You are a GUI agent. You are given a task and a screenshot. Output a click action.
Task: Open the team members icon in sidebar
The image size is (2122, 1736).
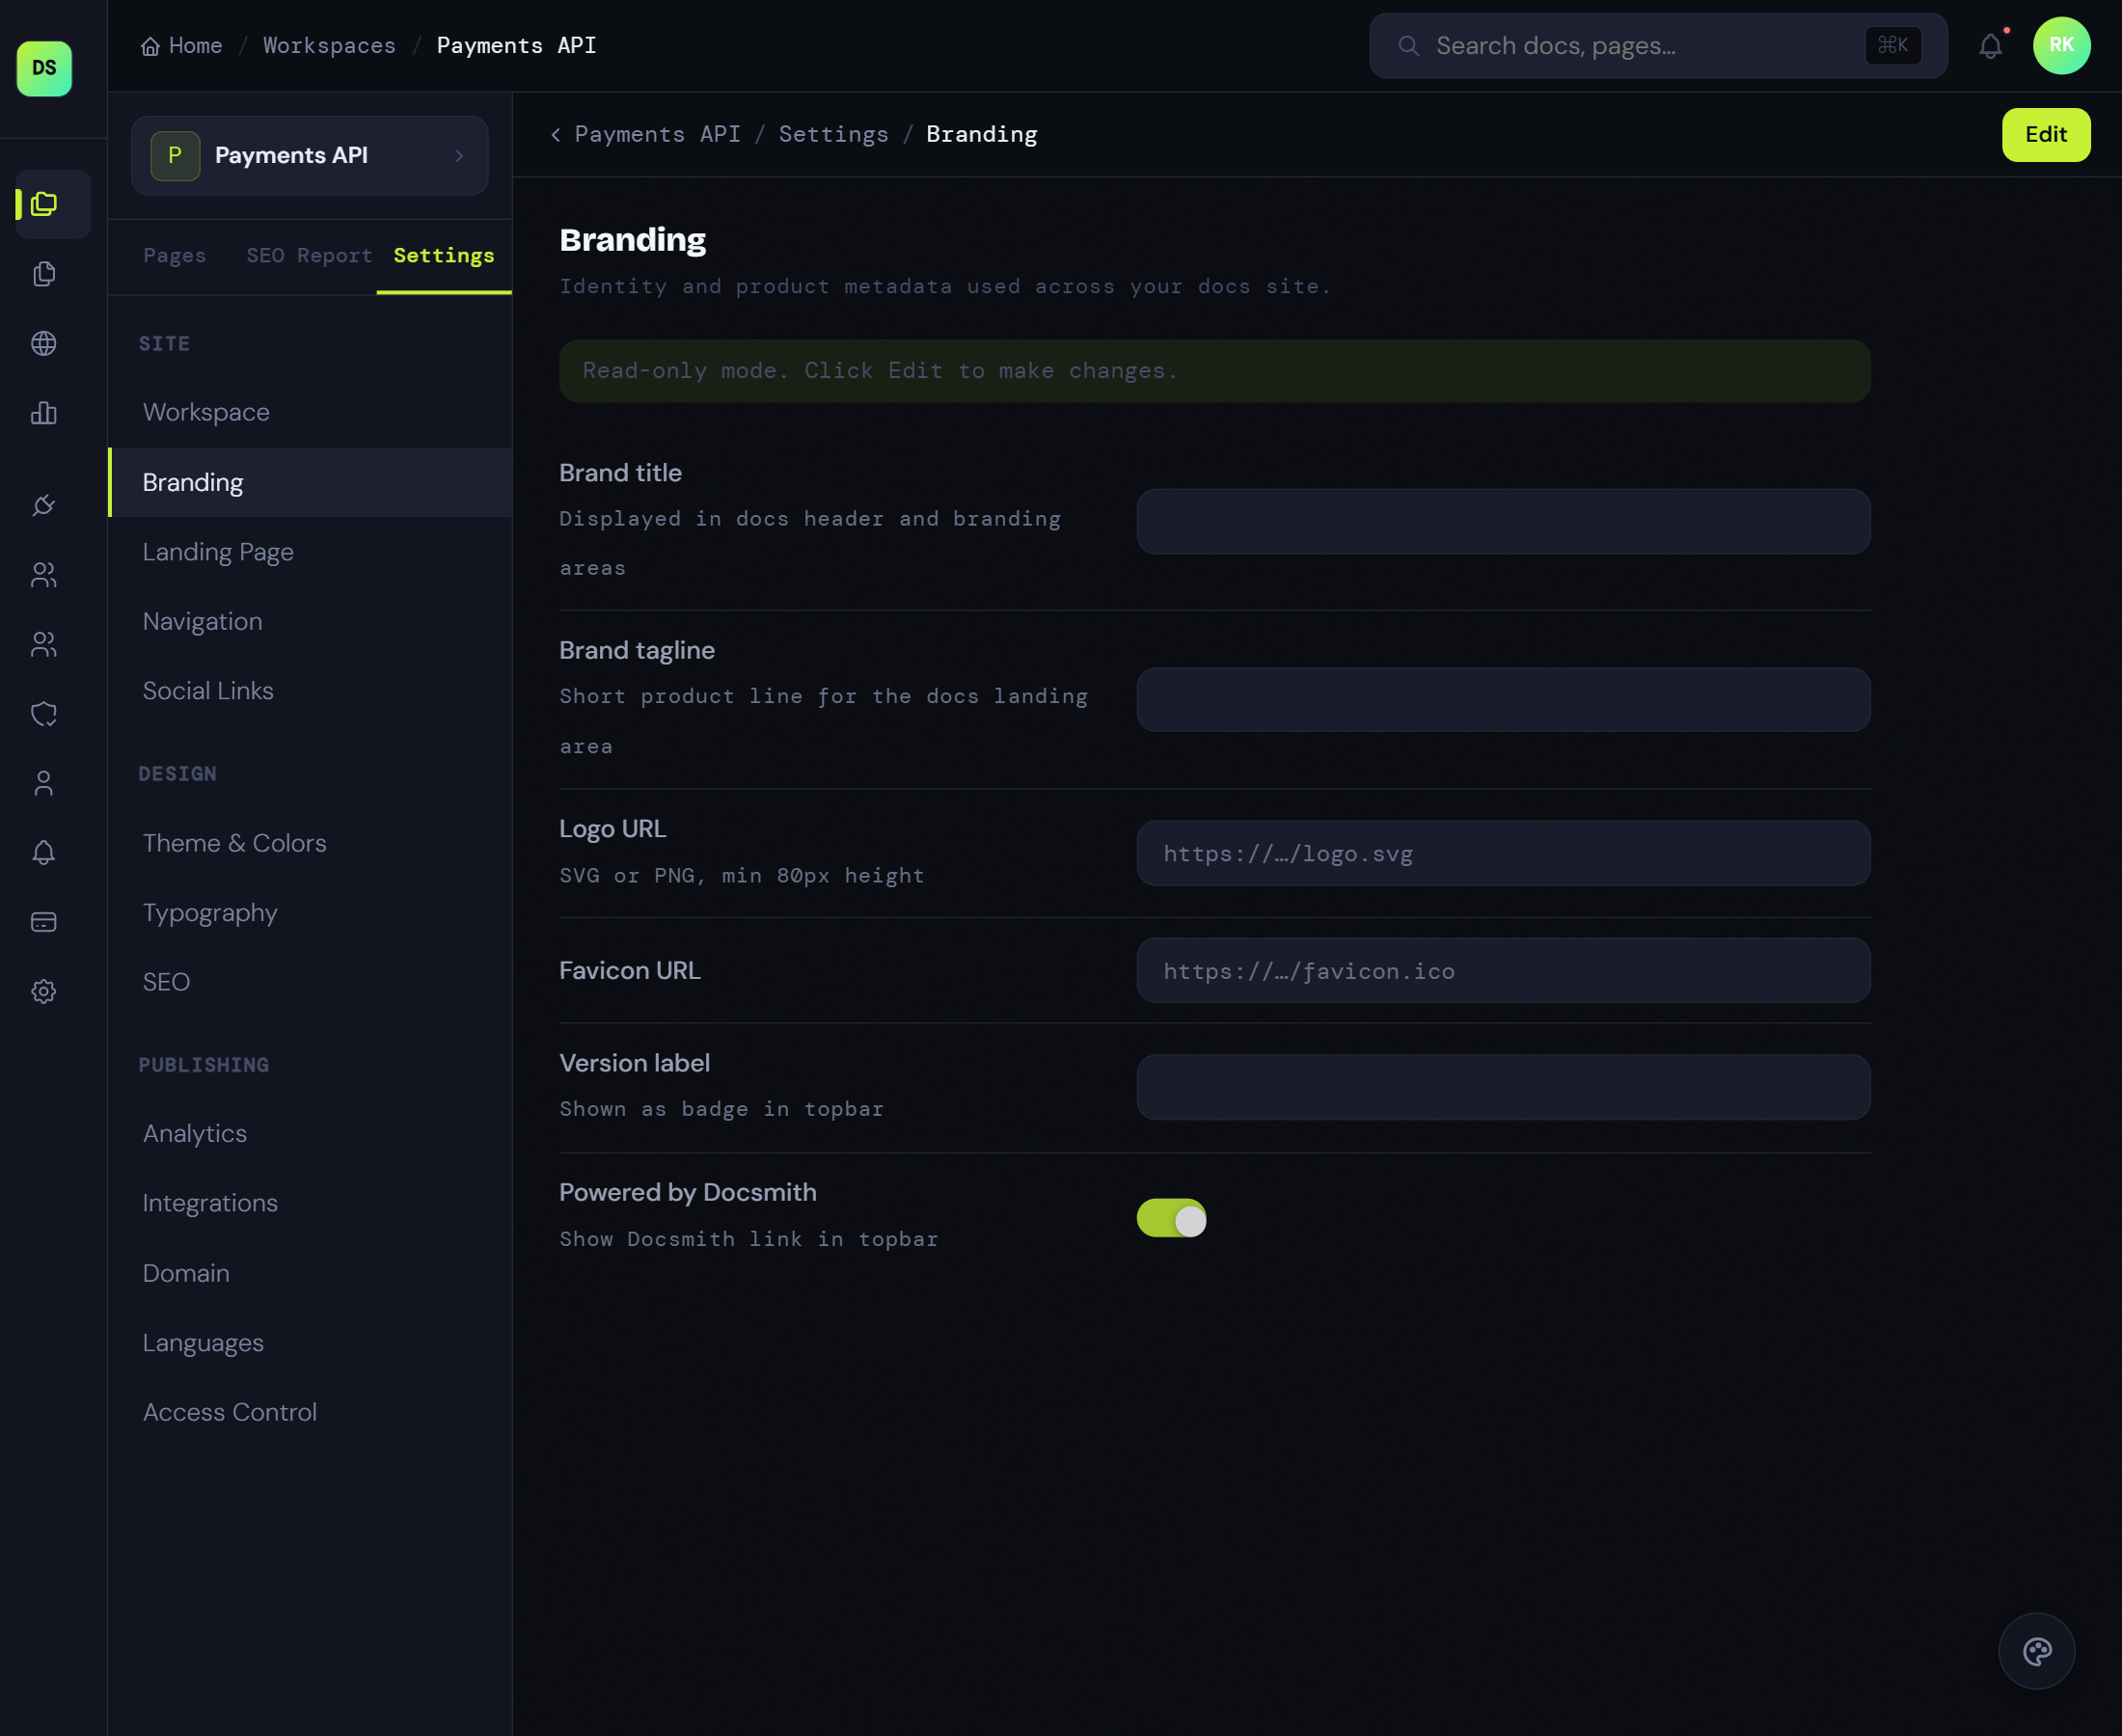(x=43, y=574)
